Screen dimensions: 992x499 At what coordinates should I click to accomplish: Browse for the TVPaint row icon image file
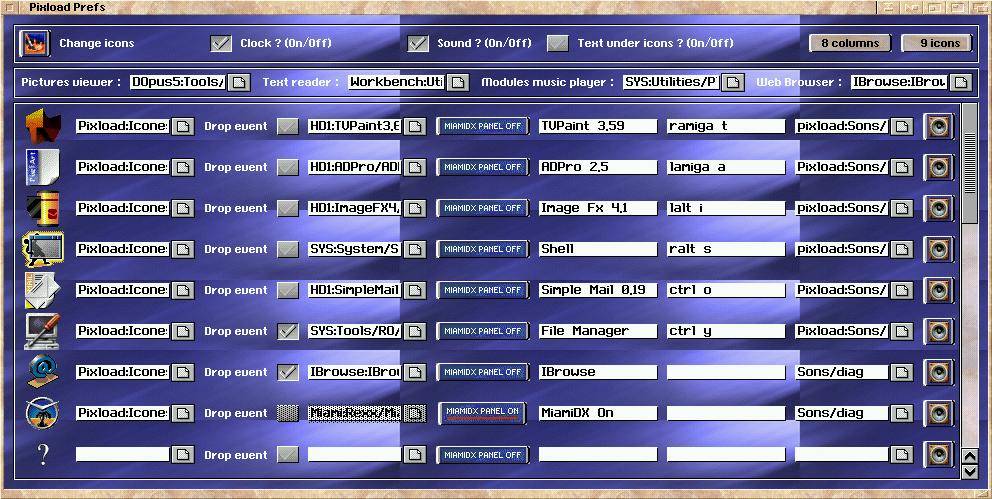(x=183, y=126)
